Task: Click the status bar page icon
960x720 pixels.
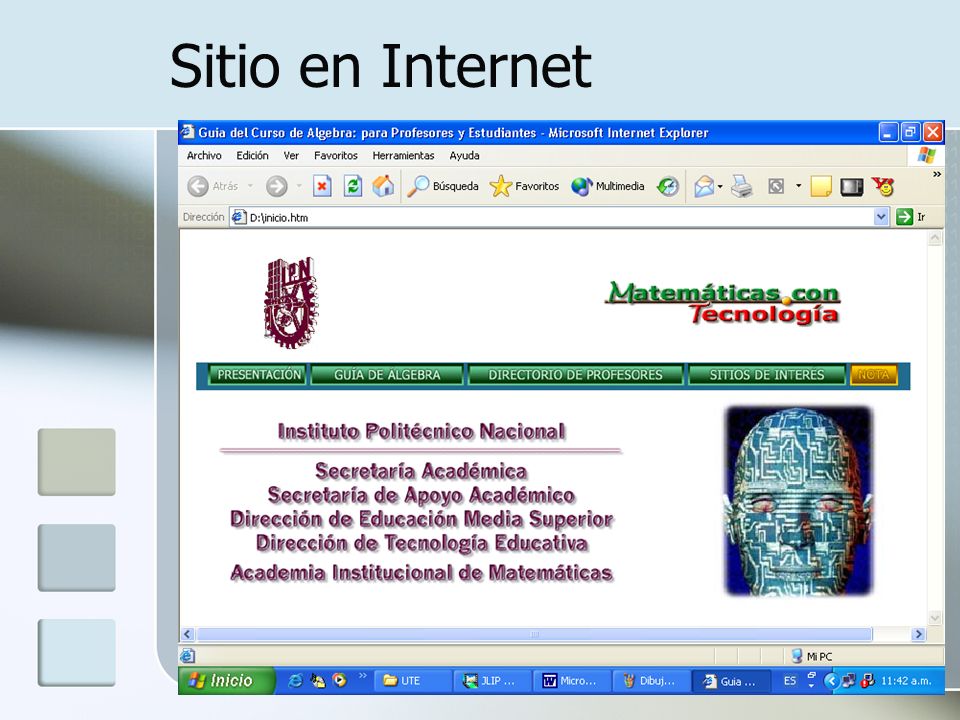Action: click(x=187, y=656)
